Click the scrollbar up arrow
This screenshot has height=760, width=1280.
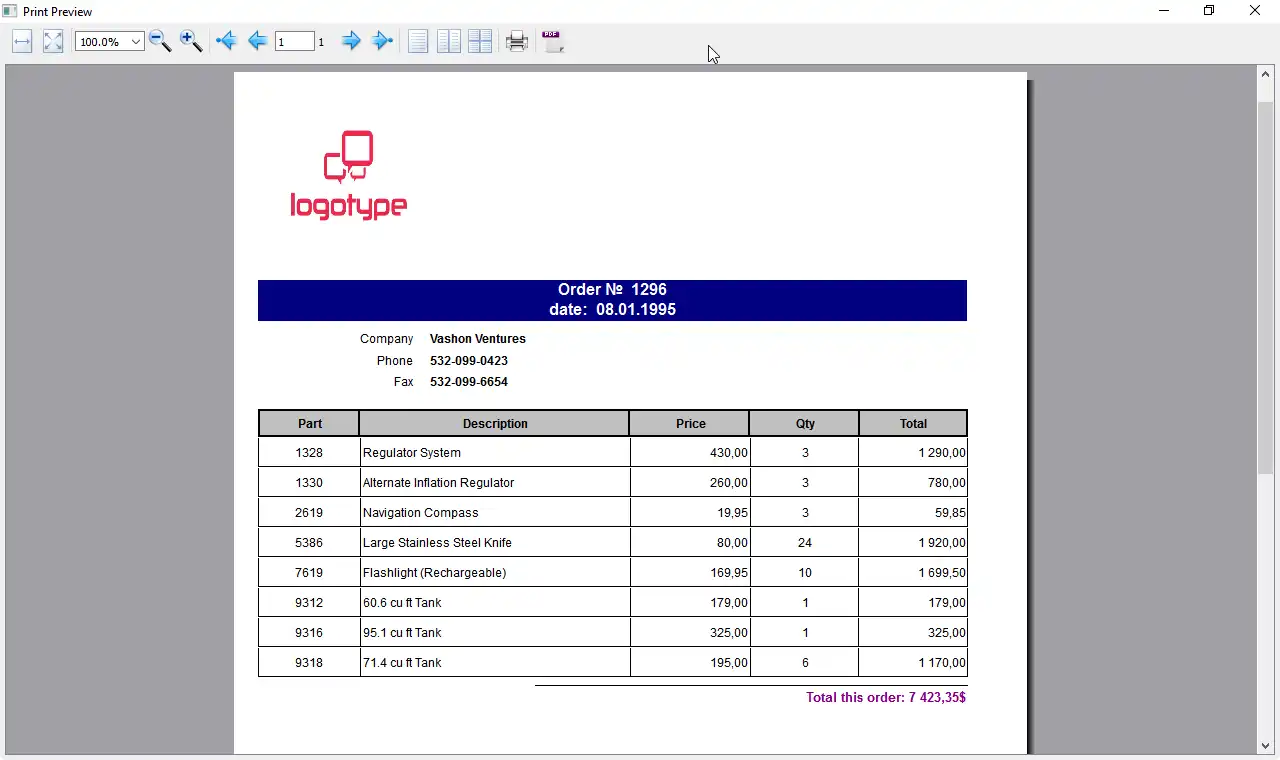(1265, 73)
